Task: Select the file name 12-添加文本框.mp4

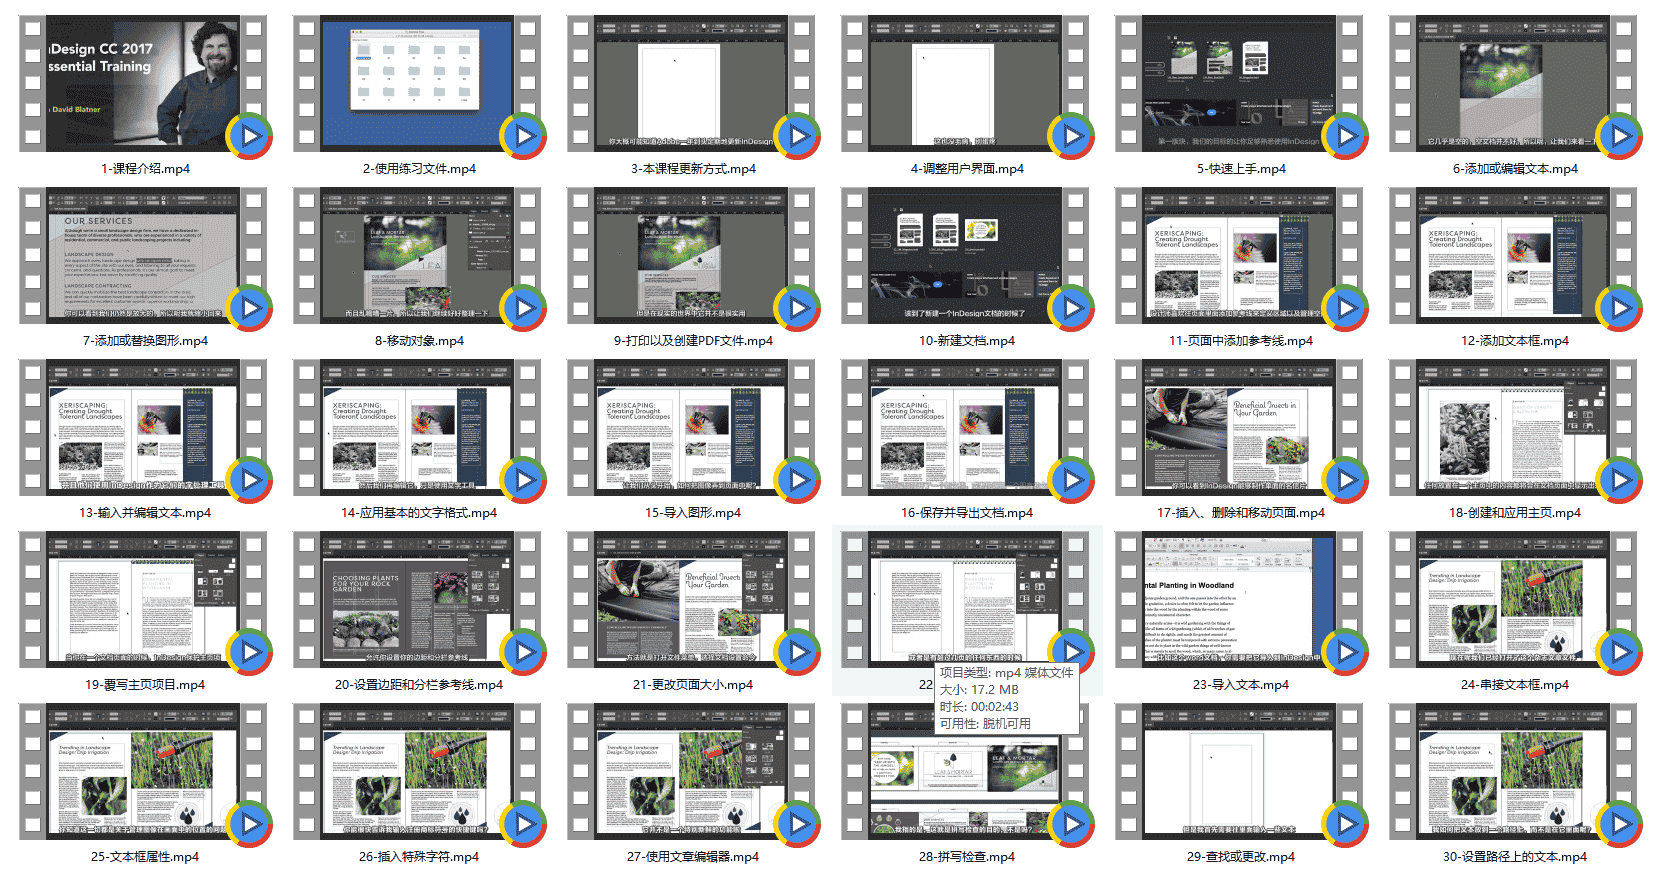Action: [x=1515, y=341]
